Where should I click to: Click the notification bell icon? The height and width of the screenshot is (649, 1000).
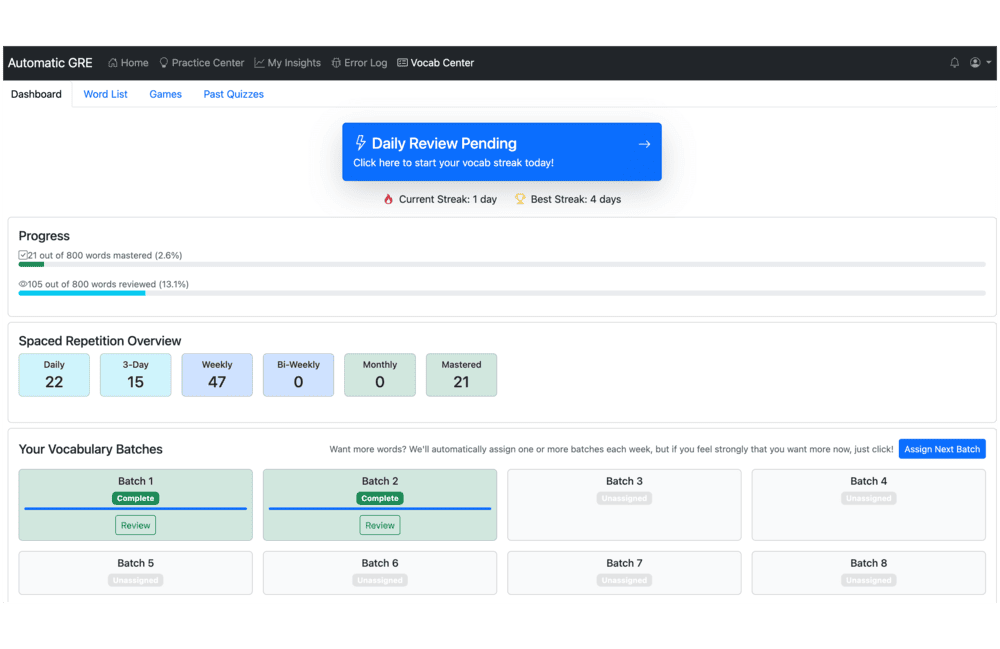(954, 63)
